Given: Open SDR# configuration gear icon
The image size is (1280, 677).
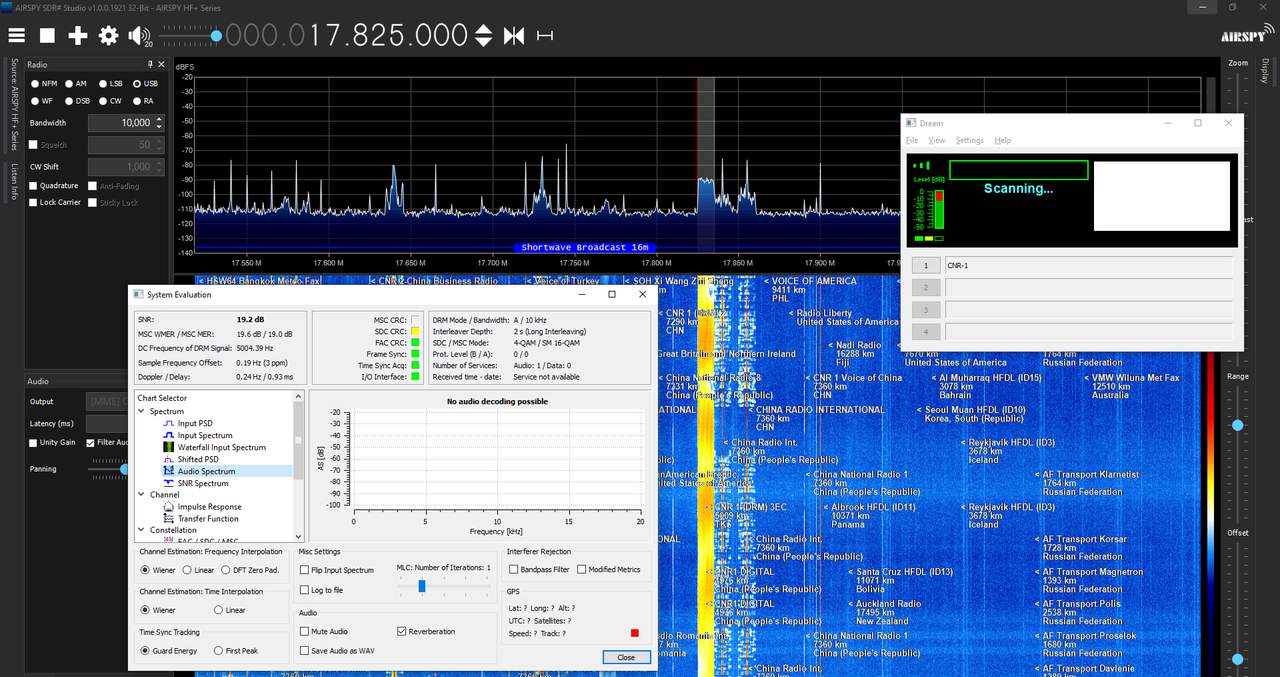Looking at the screenshot, I should pyautogui.click(x=108, y=36).
